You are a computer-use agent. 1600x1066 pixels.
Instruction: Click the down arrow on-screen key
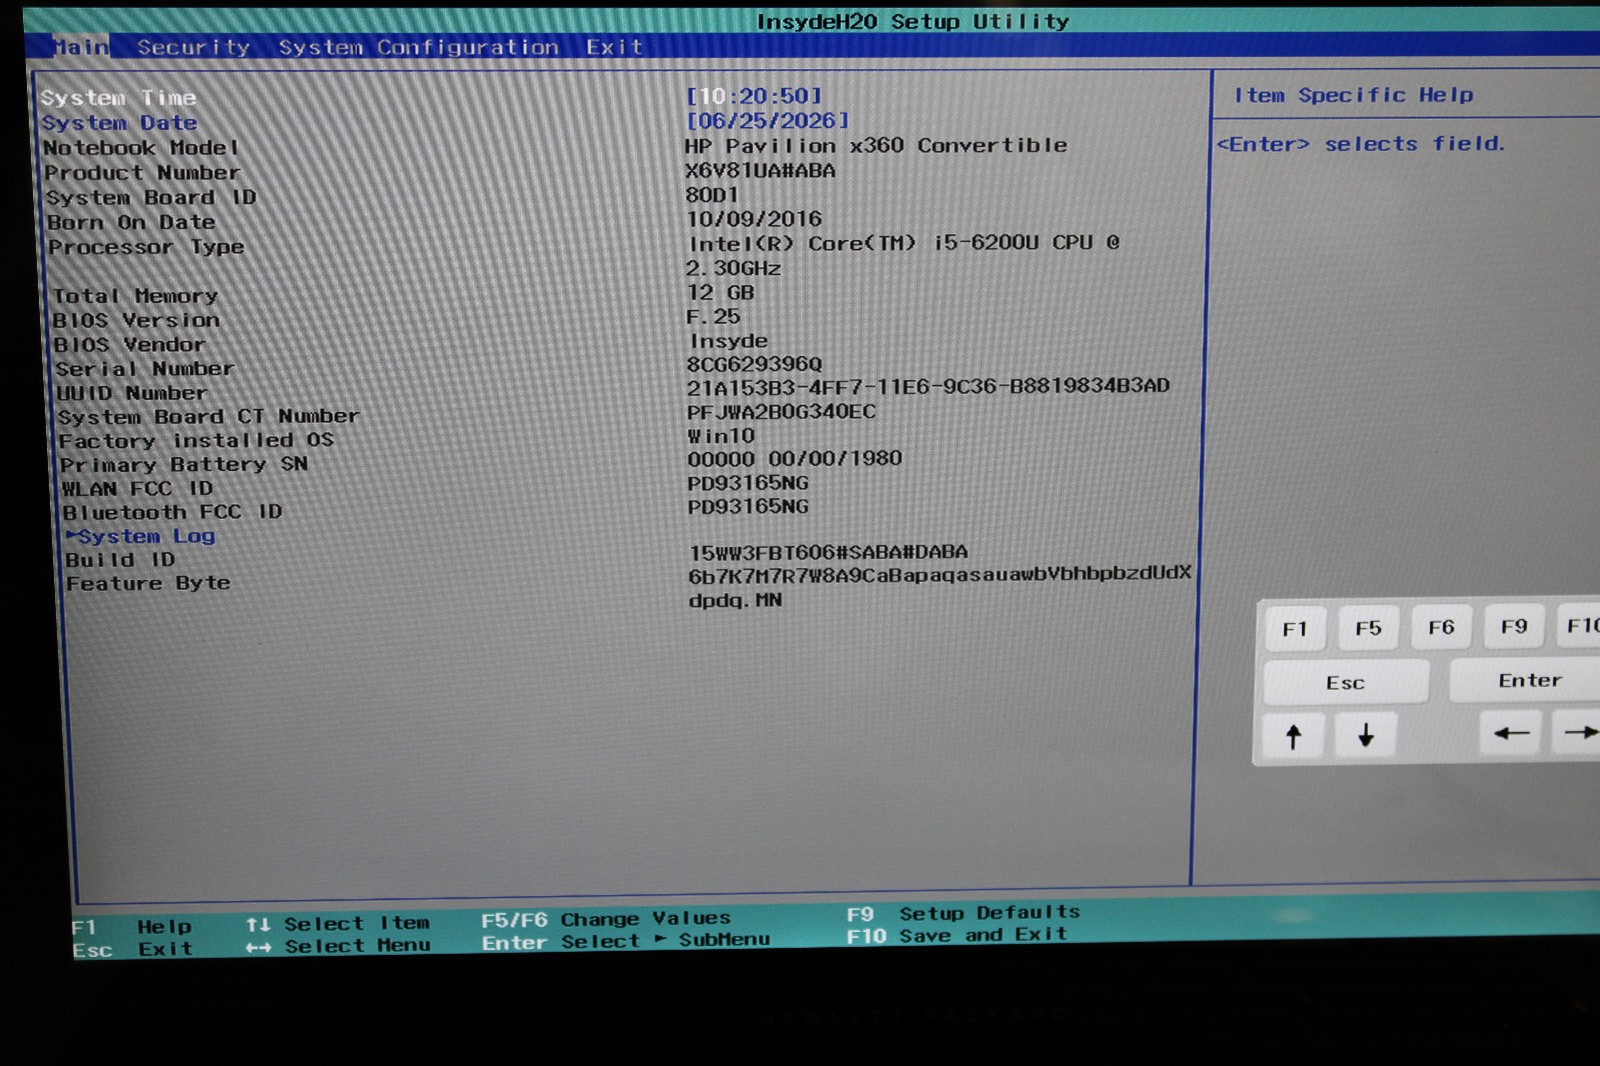1365,736
